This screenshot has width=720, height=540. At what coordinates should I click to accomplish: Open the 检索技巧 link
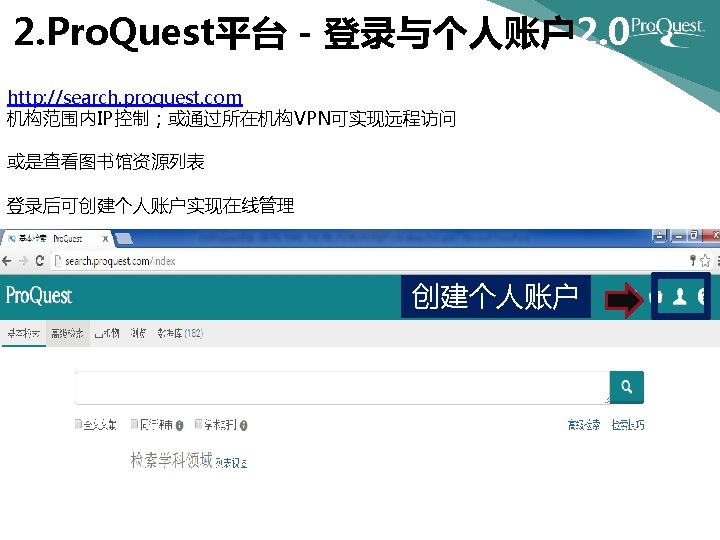(628, 425)
